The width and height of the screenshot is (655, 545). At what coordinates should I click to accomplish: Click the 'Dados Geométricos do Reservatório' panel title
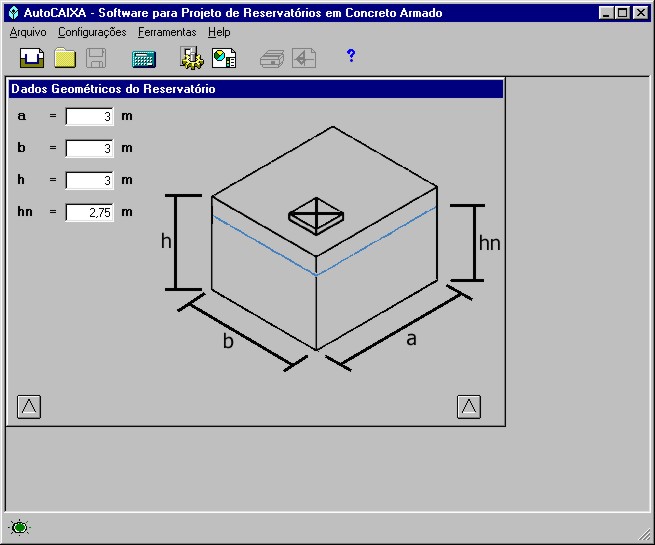point(113,89)
